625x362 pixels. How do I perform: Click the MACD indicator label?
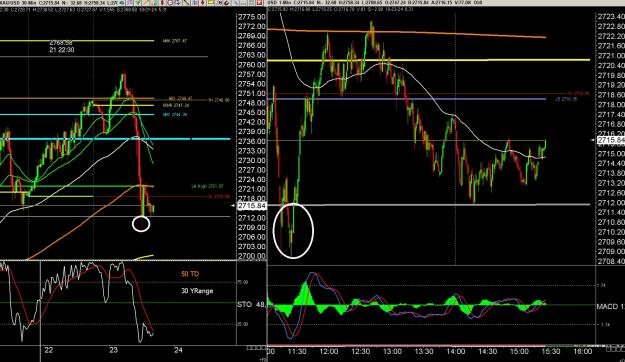coord(611,306)
